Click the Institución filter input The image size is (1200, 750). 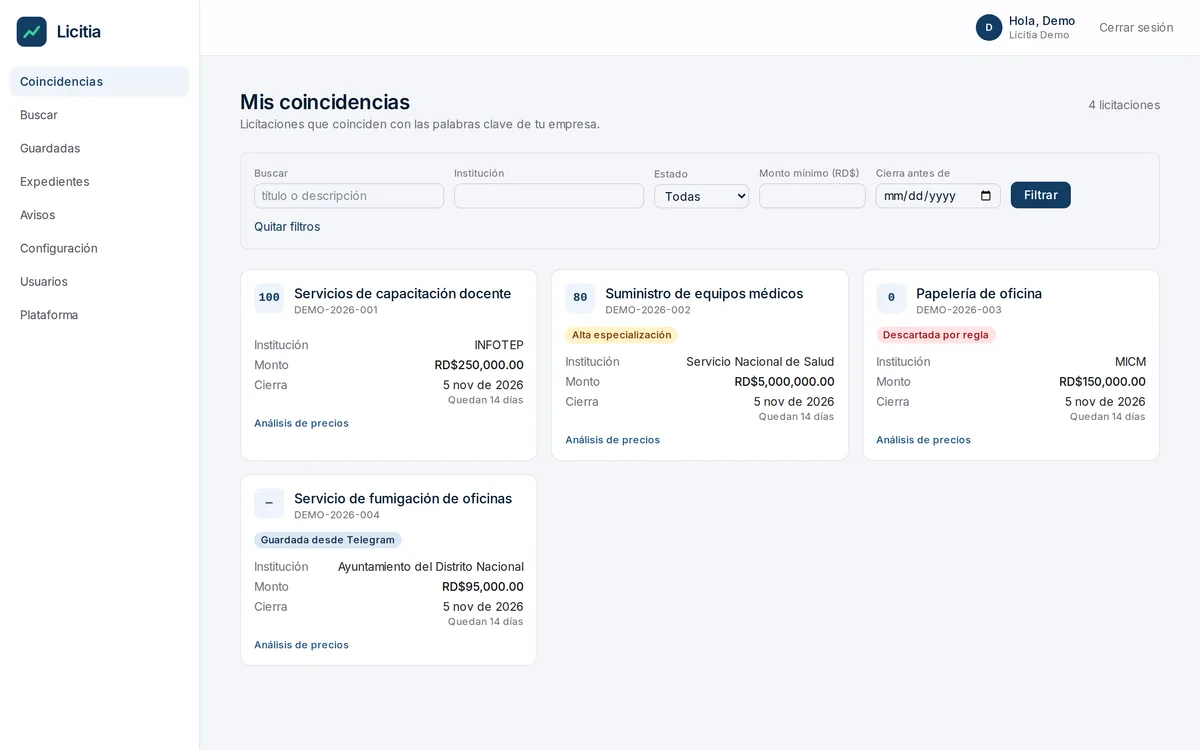pyautogui.click(x=549, y=196)
